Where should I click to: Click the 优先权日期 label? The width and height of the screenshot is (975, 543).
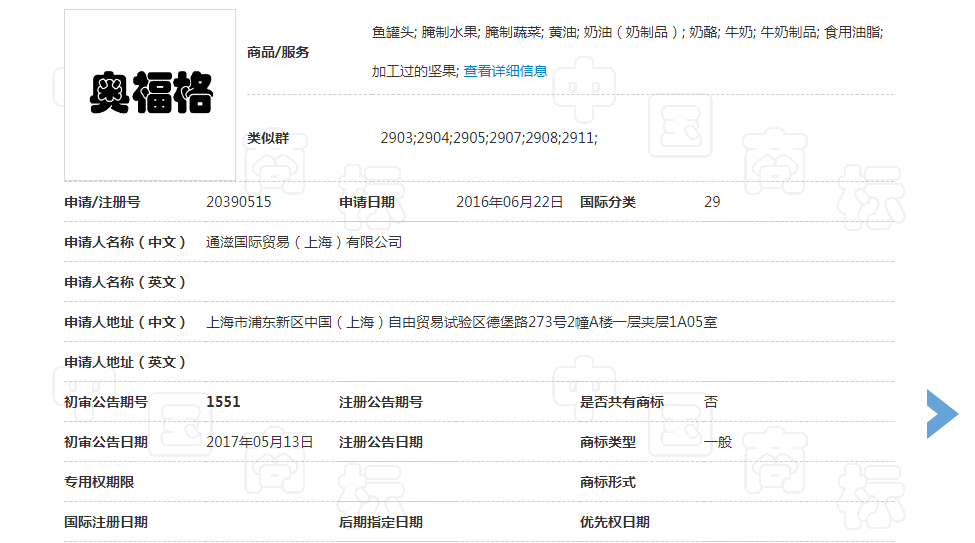(614, 522)
